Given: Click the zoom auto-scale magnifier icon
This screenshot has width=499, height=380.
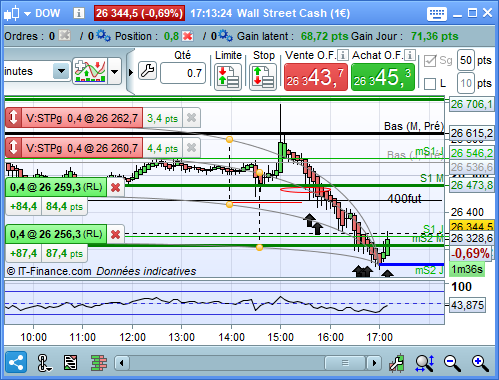Looking at the screenshot, I should click(x=425, y=363).
